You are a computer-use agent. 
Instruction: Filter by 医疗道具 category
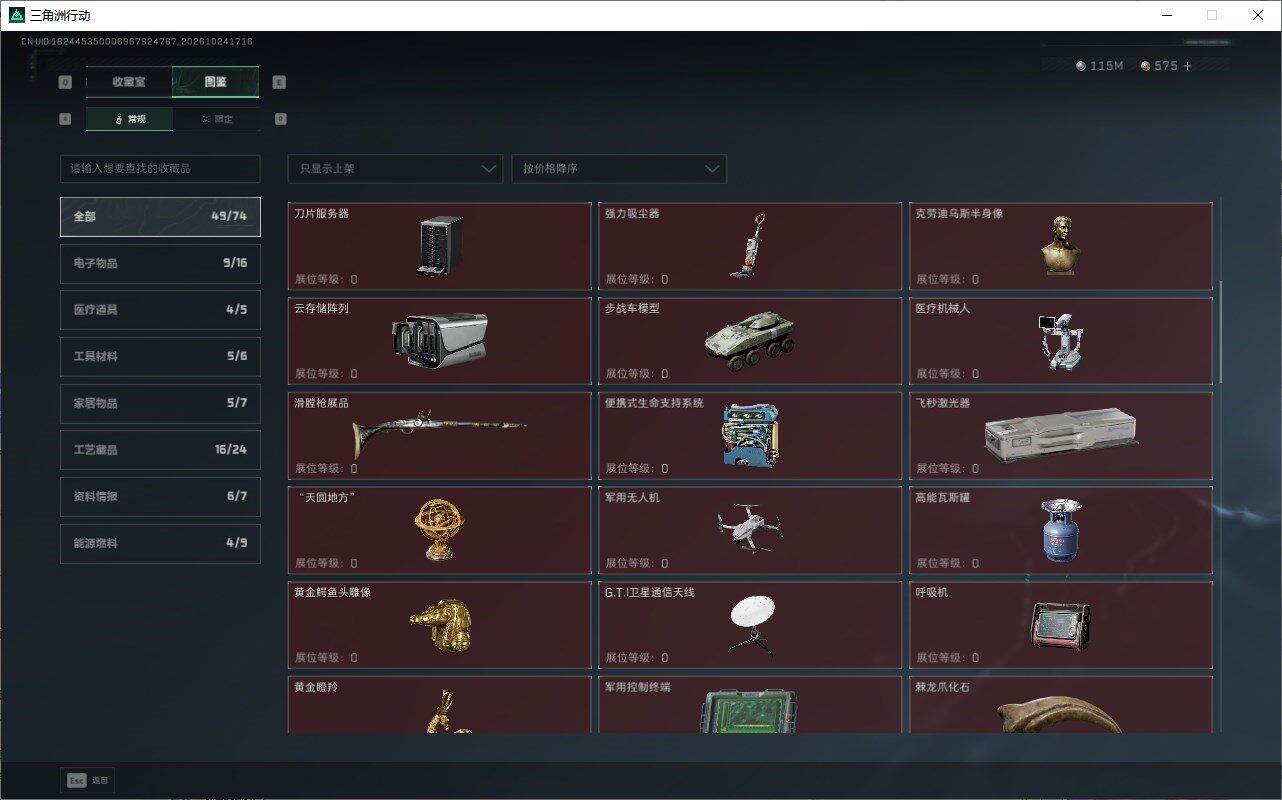pyautogui.click(x=160, y=310)
